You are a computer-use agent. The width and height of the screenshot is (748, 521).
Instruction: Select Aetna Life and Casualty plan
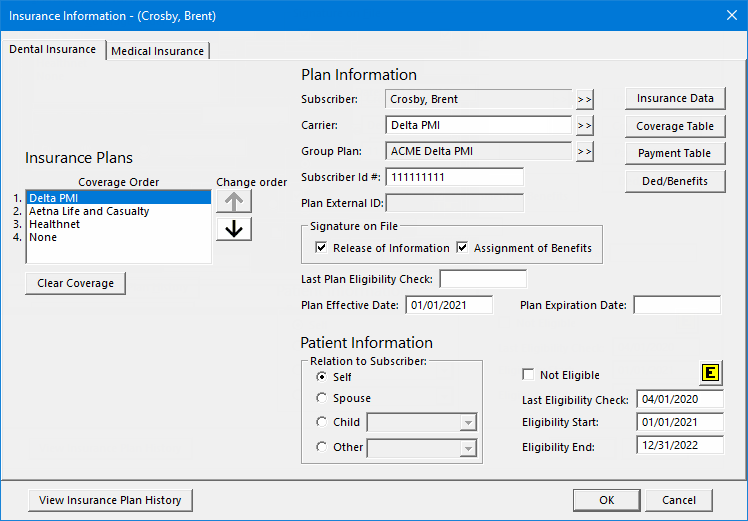(90, 211)
